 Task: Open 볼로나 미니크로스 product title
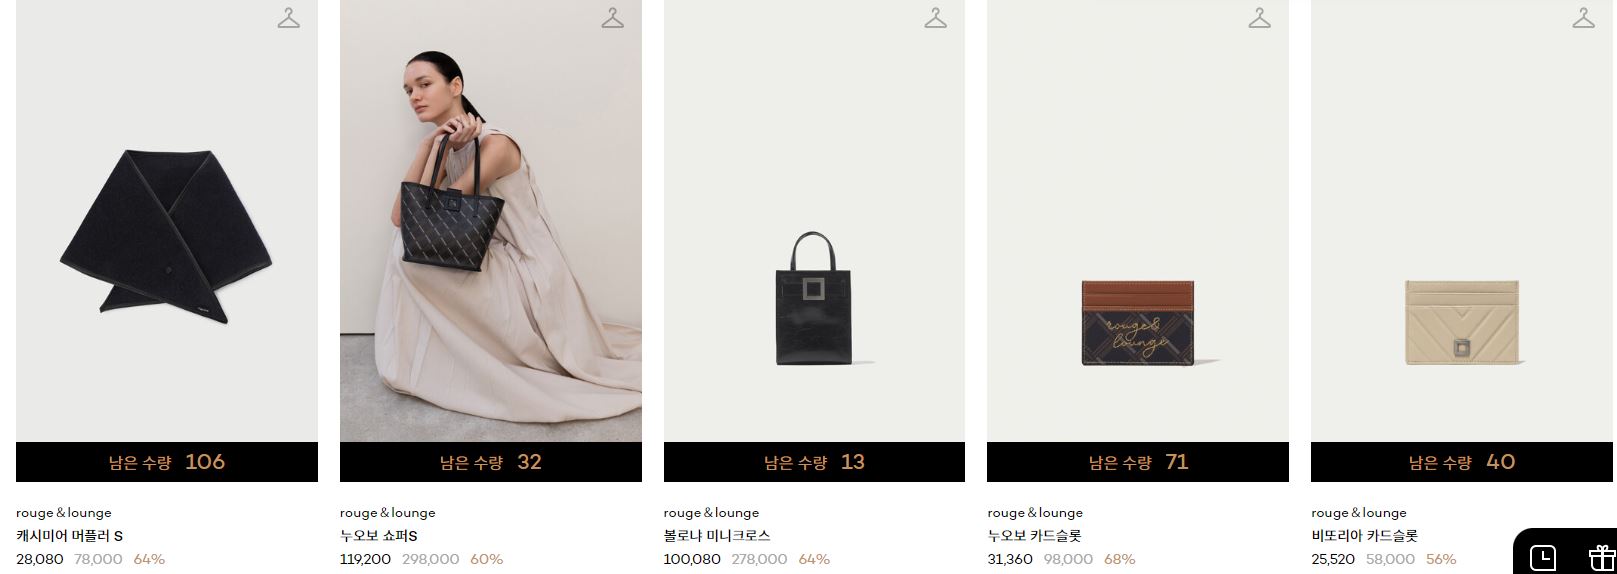click(x=717, y=536)
